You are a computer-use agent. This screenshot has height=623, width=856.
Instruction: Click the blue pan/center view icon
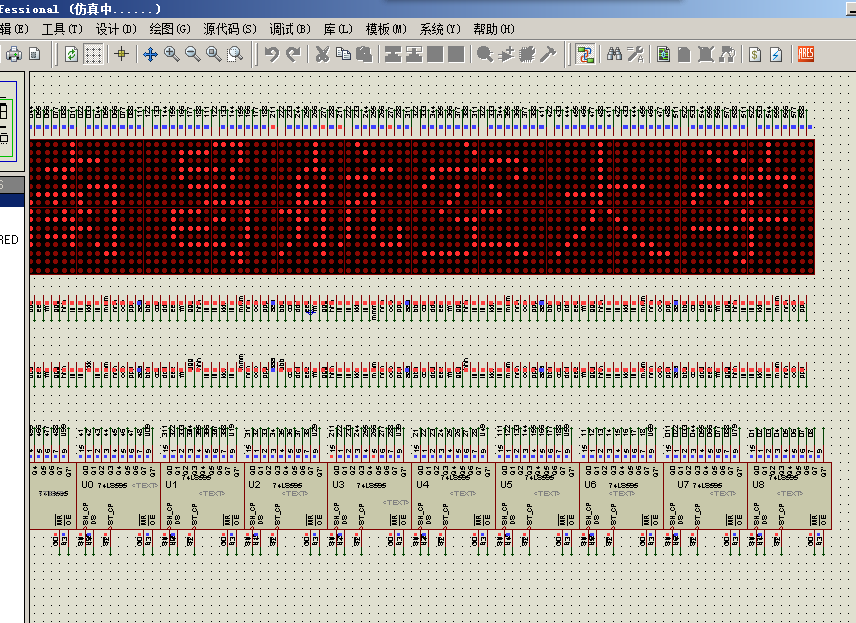[x=150, y=54]
